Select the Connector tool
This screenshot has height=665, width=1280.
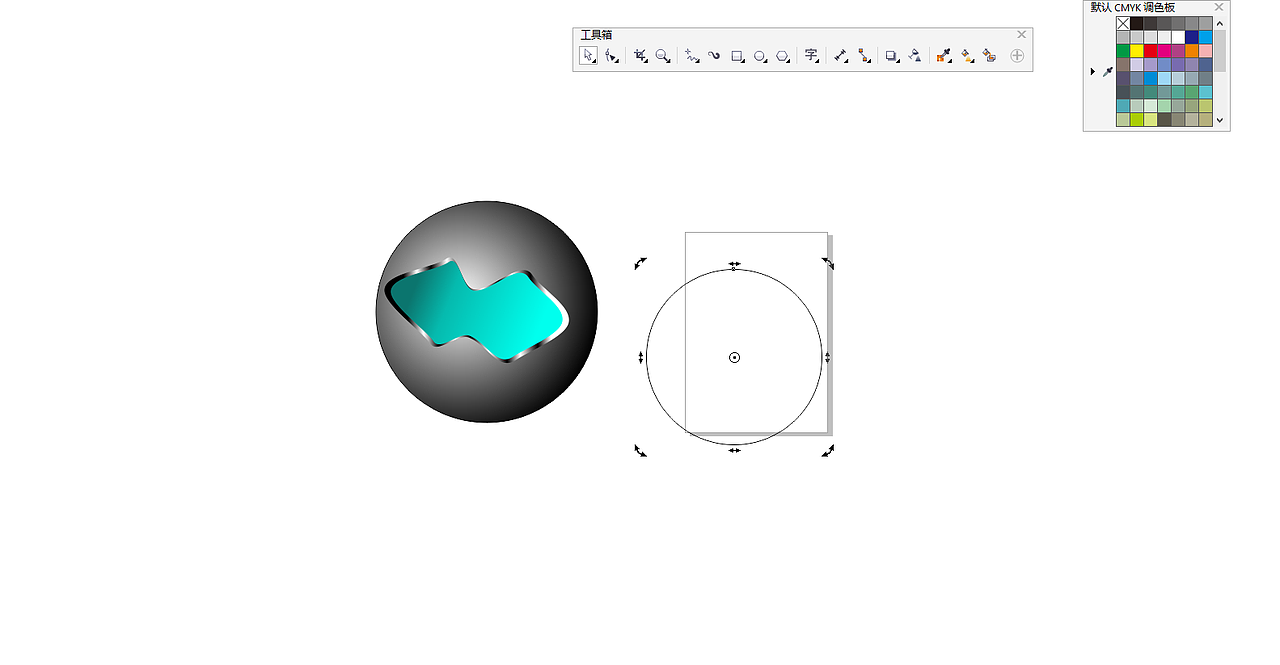pos(864,56)
